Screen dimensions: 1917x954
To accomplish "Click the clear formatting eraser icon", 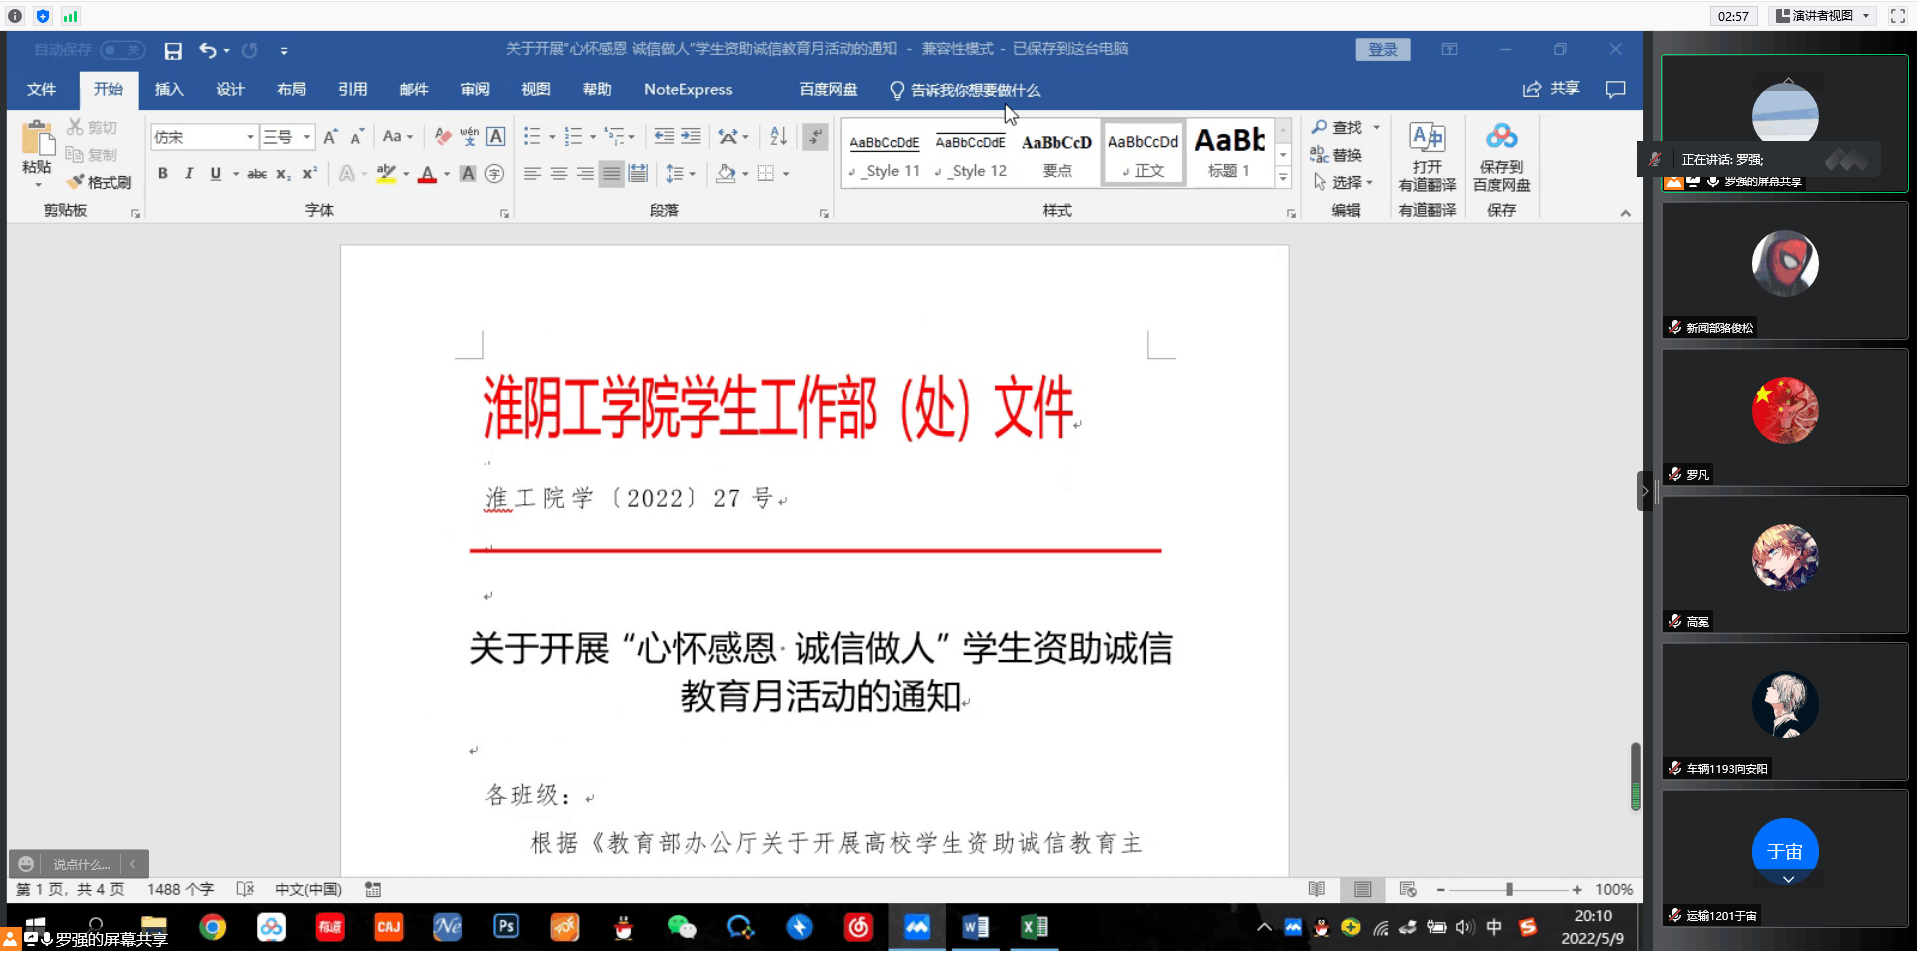I will click(443, 136).
